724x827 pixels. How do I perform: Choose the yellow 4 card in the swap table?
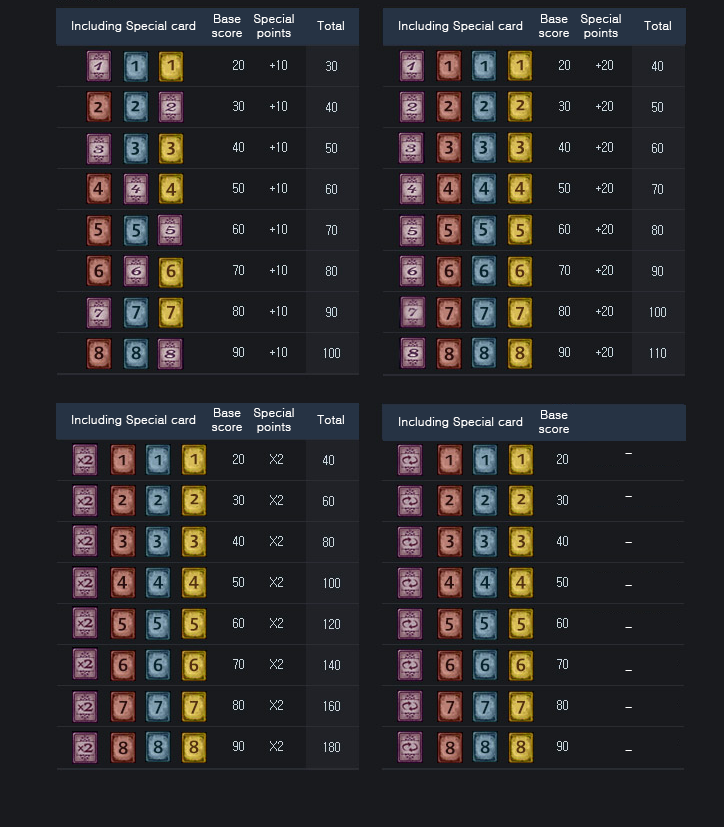click(521, 583)
